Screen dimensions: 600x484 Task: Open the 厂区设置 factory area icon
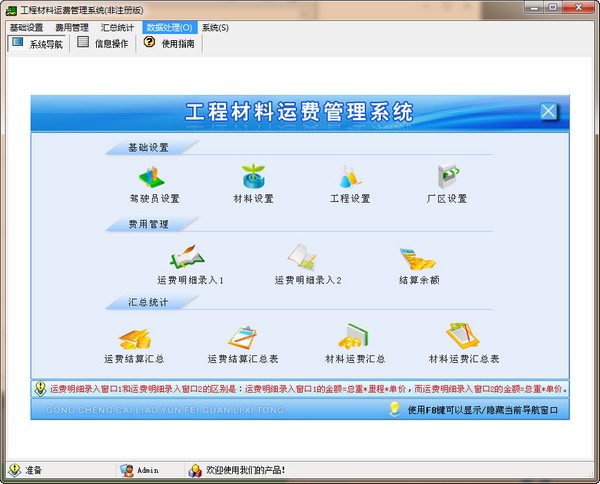446,180
